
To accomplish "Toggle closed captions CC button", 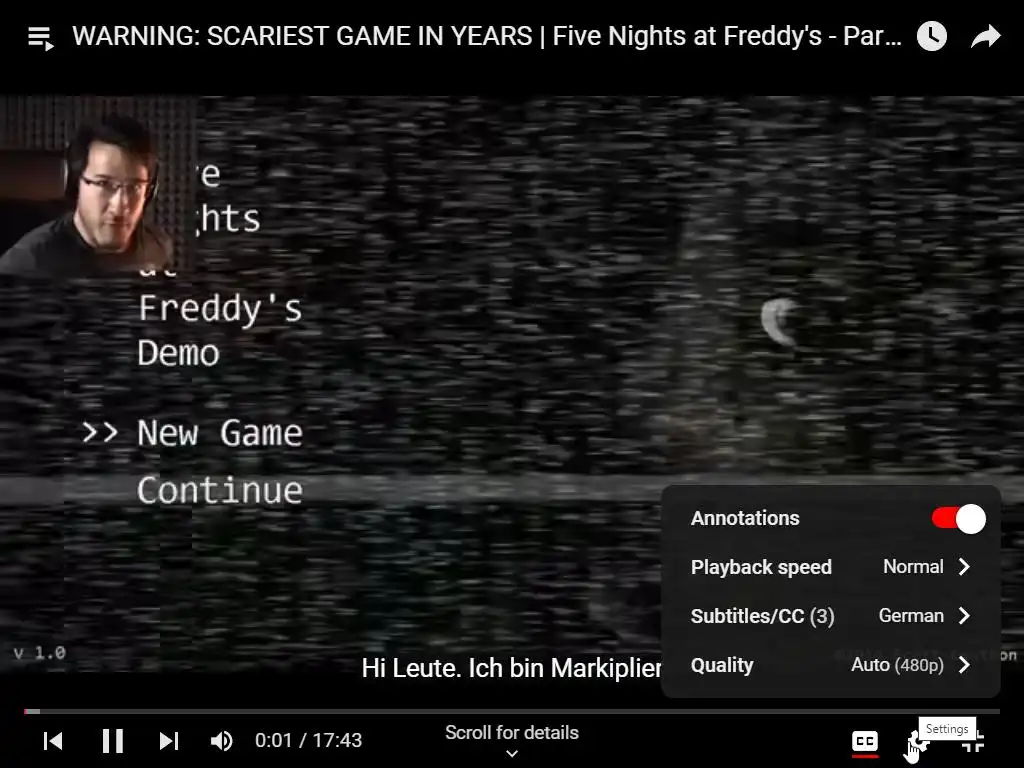I will [x=865, y=741].
